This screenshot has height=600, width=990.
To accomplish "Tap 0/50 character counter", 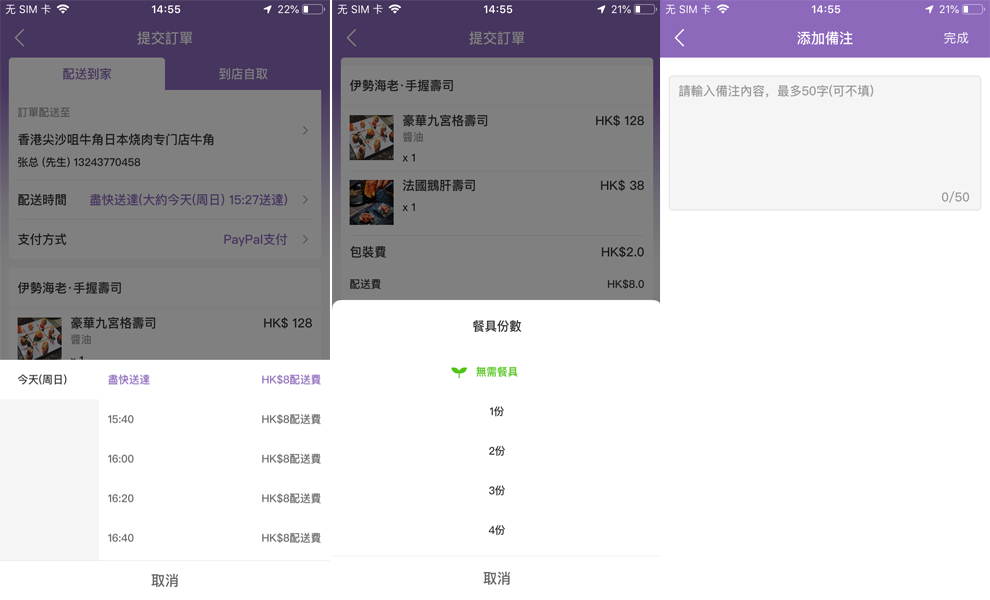I will (955, 197).
